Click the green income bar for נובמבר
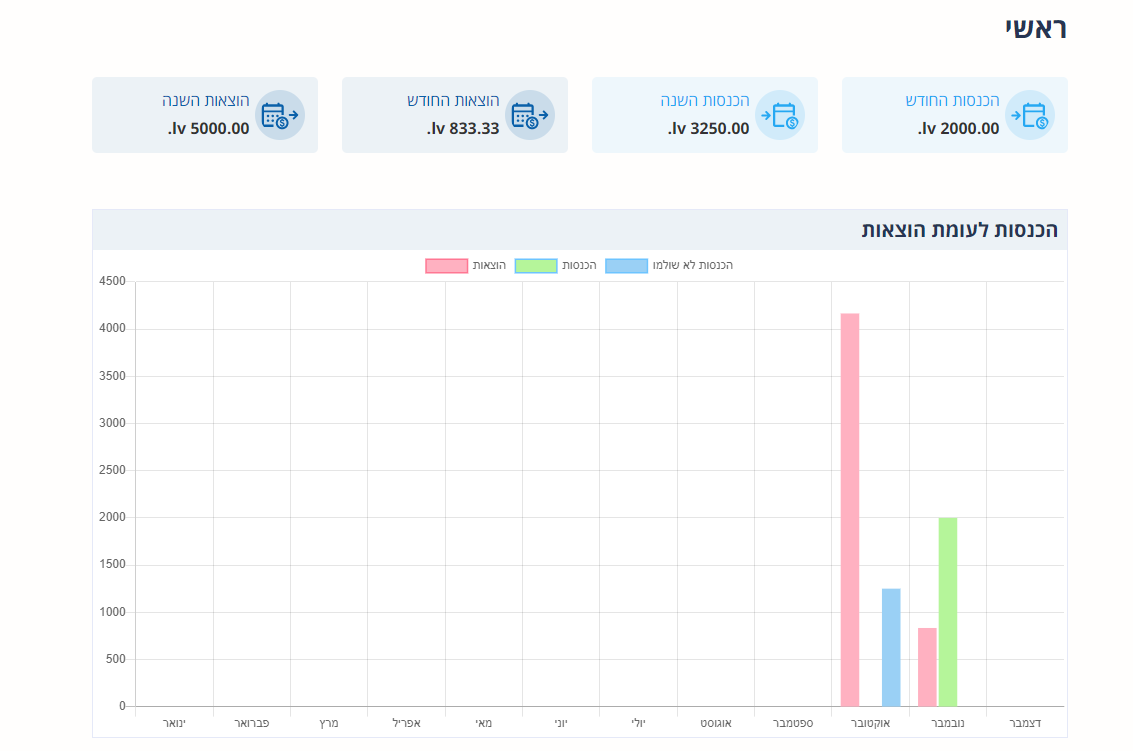1133x751 pixels. [x=947, y=611]
